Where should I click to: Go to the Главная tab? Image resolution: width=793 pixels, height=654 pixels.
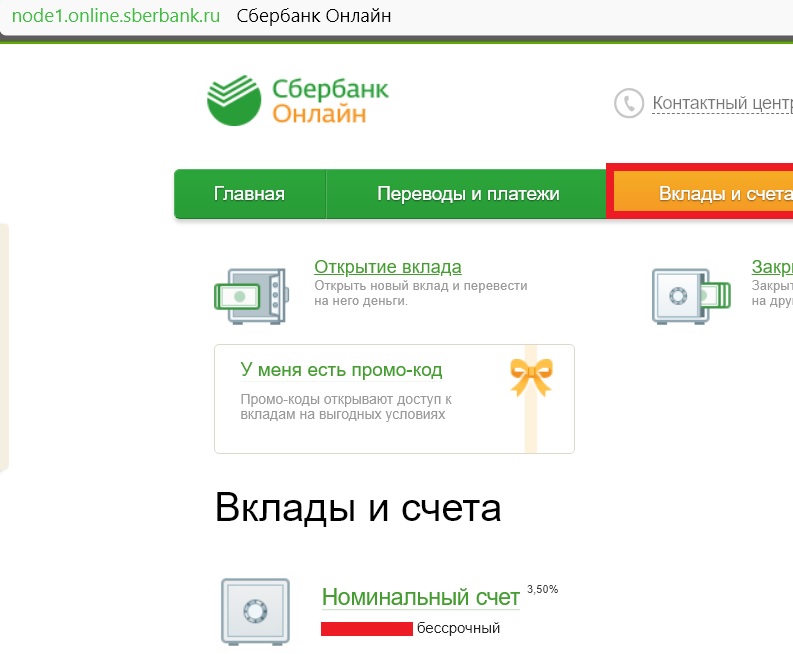(x=249, y=194)
